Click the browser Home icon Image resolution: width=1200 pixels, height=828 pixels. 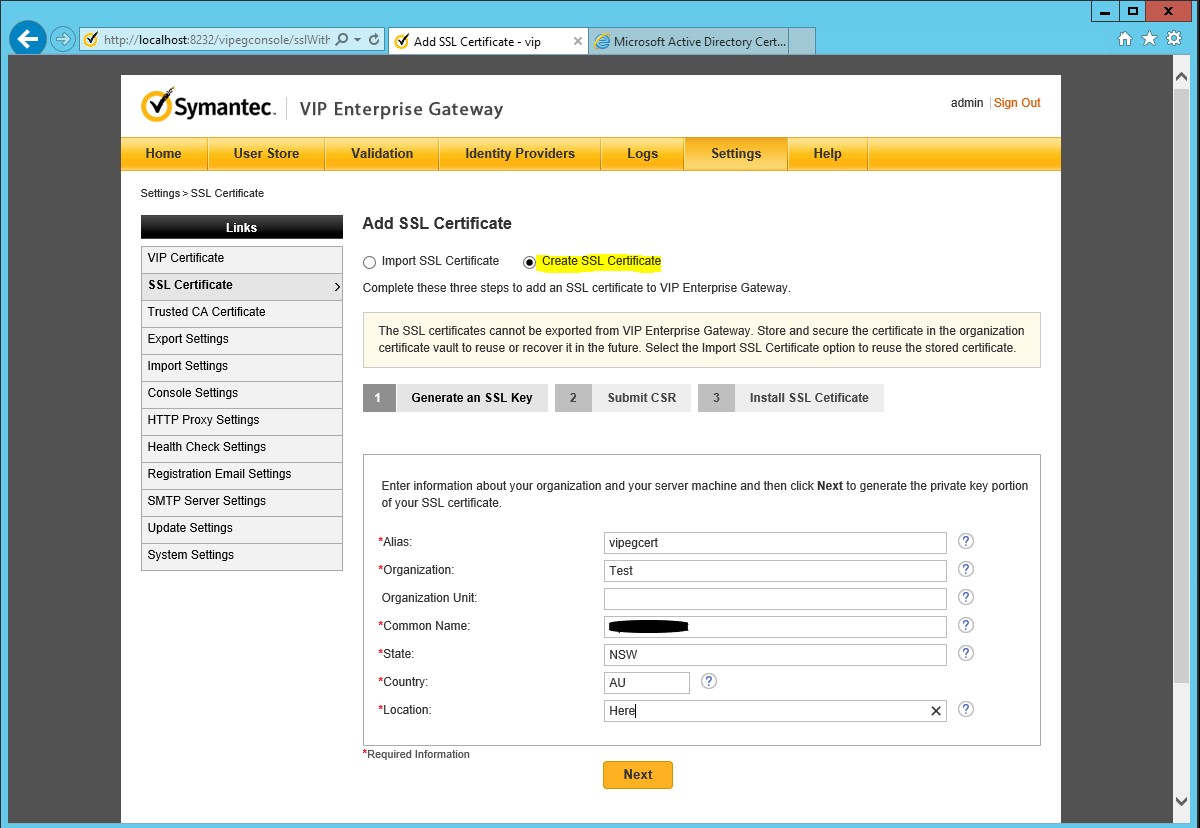(x=1125, y=39)
